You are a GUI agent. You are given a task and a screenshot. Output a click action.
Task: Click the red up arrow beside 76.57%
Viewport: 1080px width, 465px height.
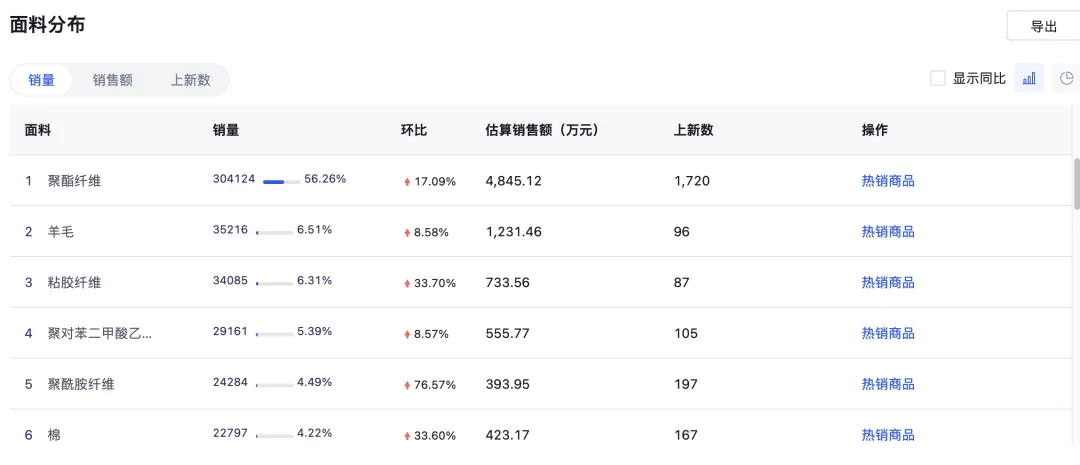pyautogui.click(x=407, y=385)
